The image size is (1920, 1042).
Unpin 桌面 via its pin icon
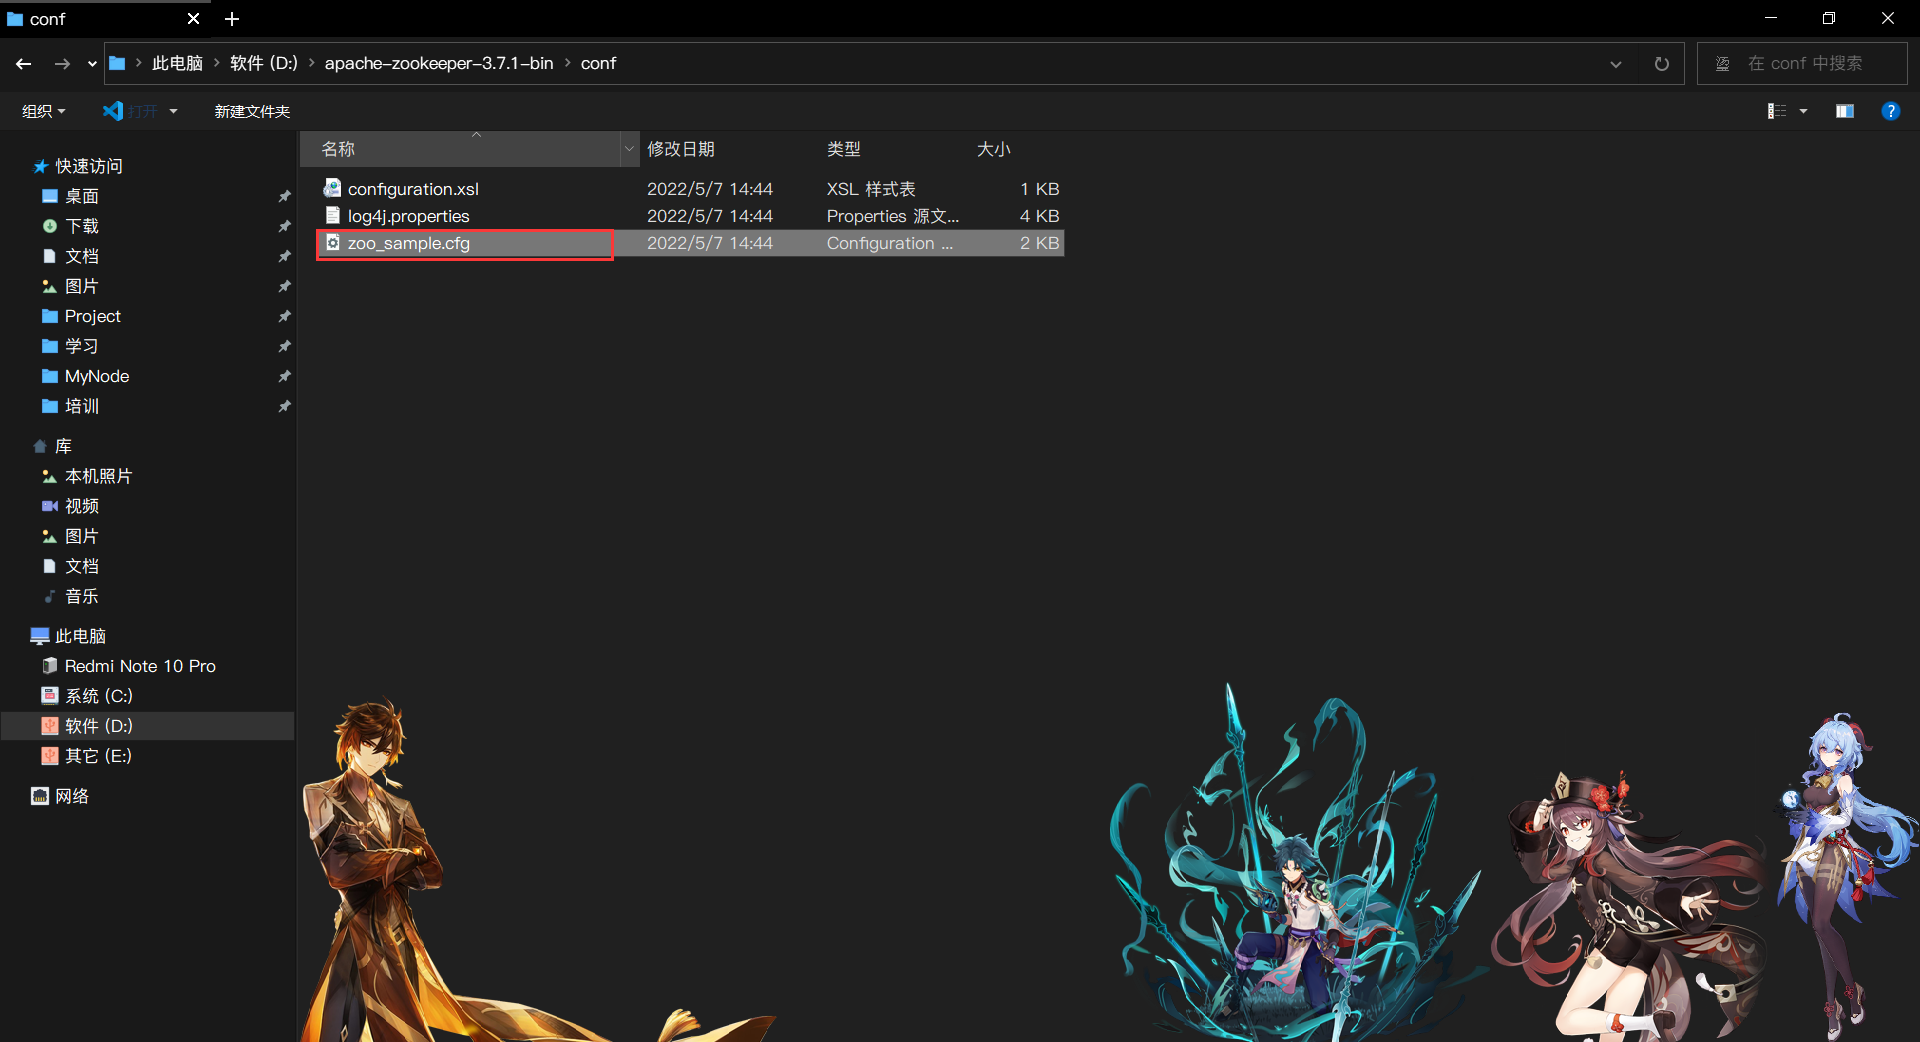(x=284, y=196)
